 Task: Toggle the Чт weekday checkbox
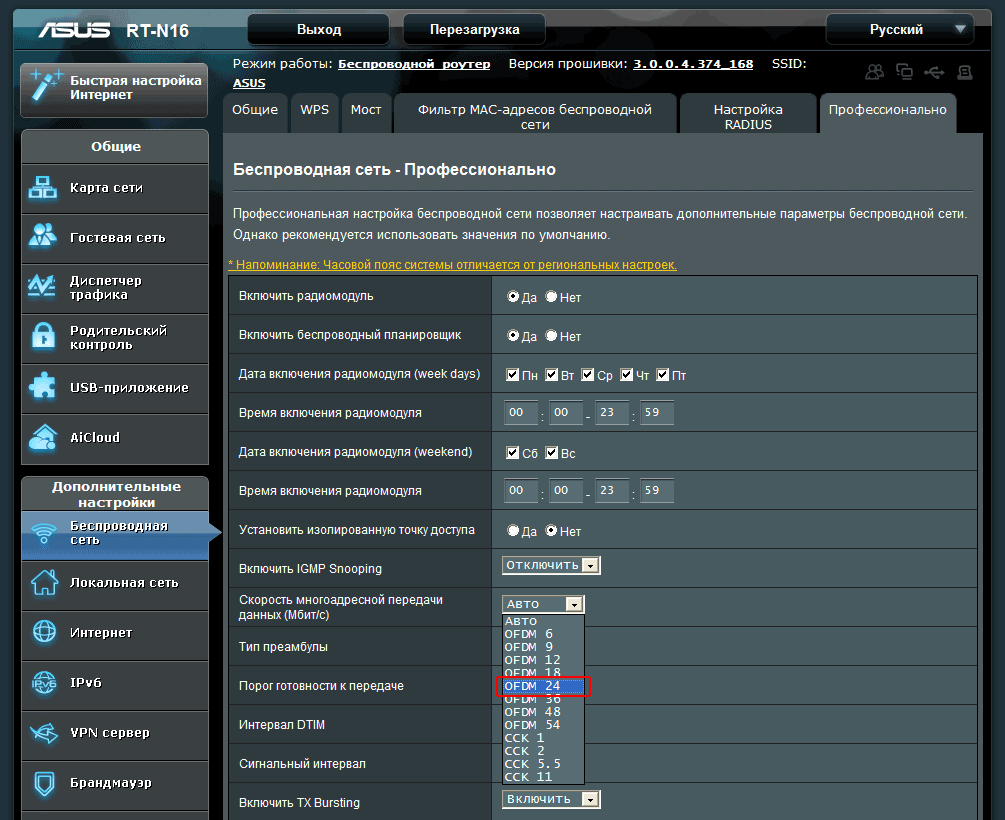tap(626, 374)
